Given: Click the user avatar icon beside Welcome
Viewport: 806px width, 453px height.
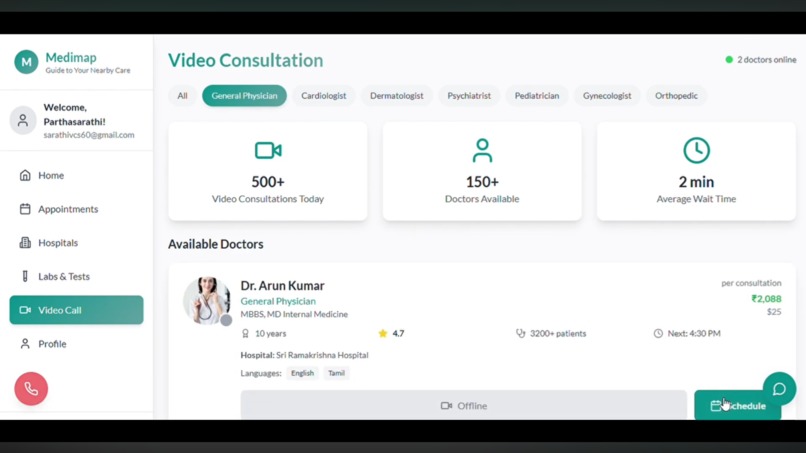Looking at the screenshot, I should pos(23,120).
